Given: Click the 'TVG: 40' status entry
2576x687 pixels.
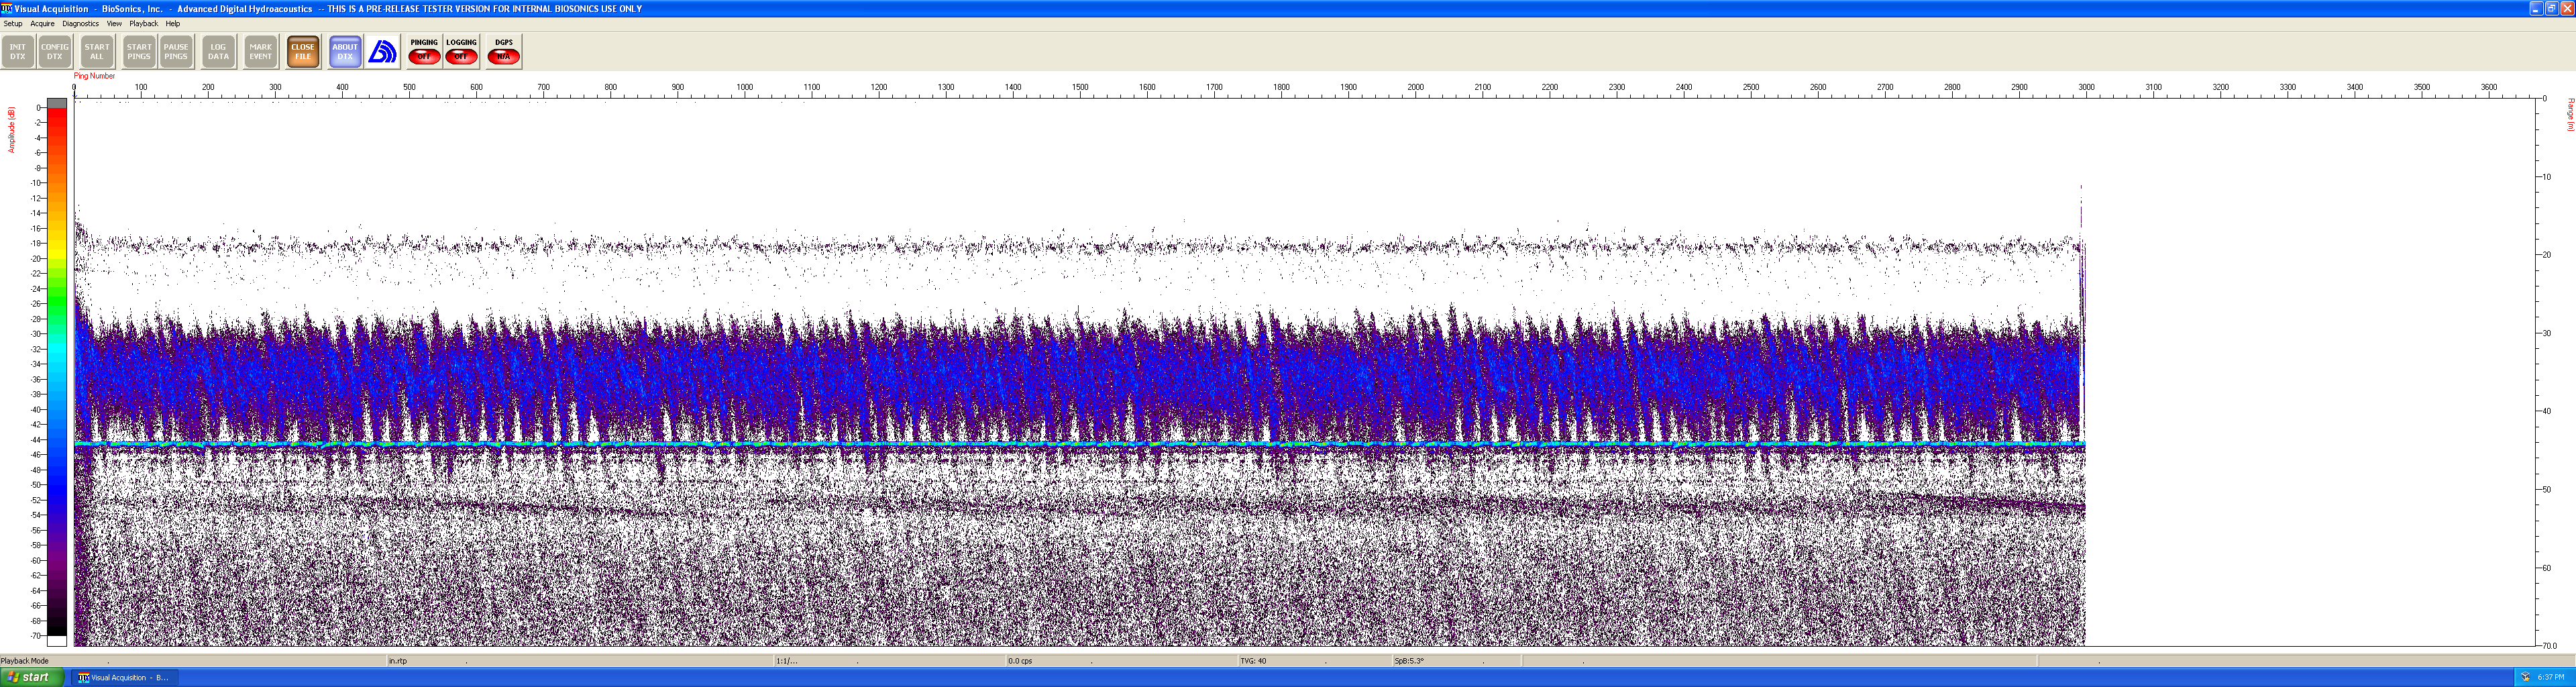Looking at the screenshot, I should pyautogui.click(x=1253, y=661).
